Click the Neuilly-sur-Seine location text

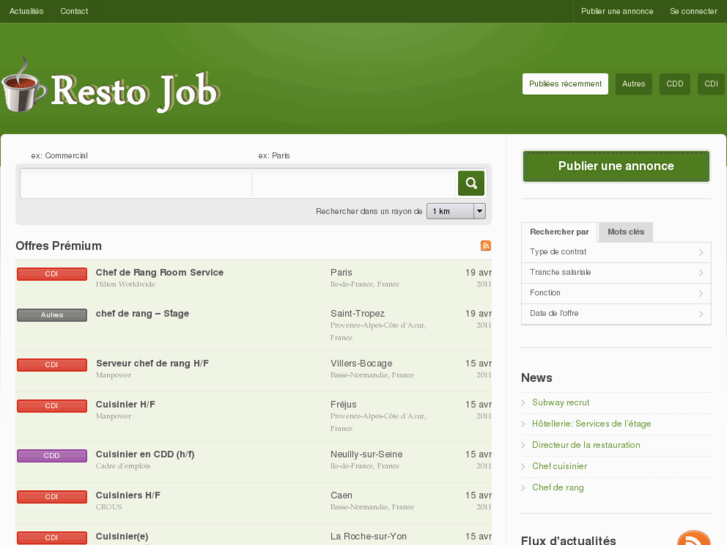[x=366, y=455]
